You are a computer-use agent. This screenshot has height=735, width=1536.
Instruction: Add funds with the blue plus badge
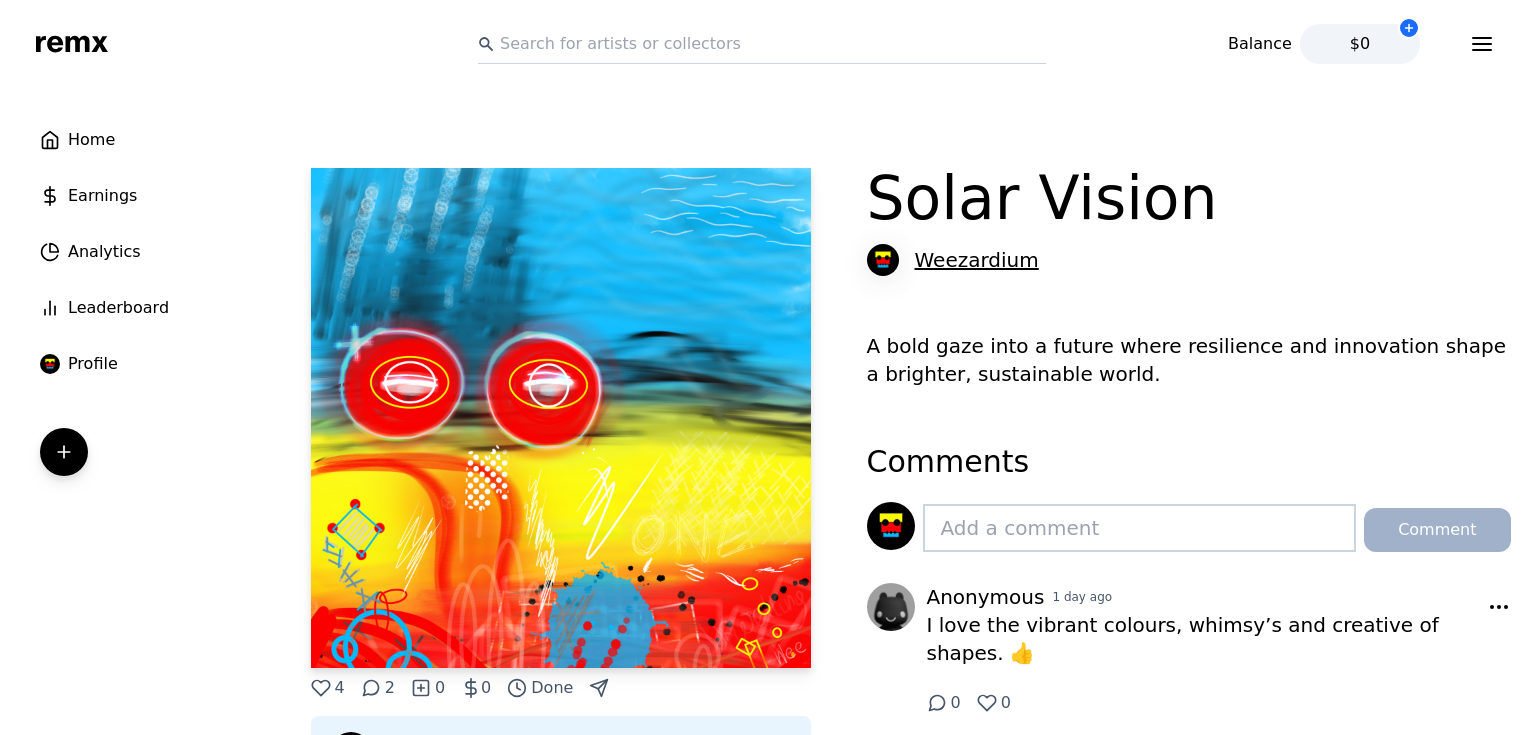coord(1408,28)
